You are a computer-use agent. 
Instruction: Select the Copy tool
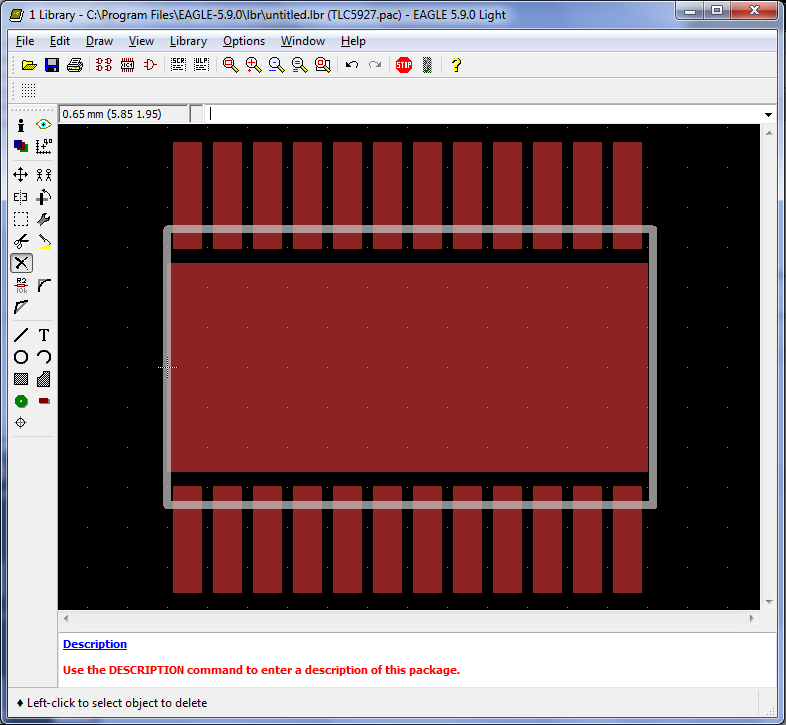click(x=44, y=174)
